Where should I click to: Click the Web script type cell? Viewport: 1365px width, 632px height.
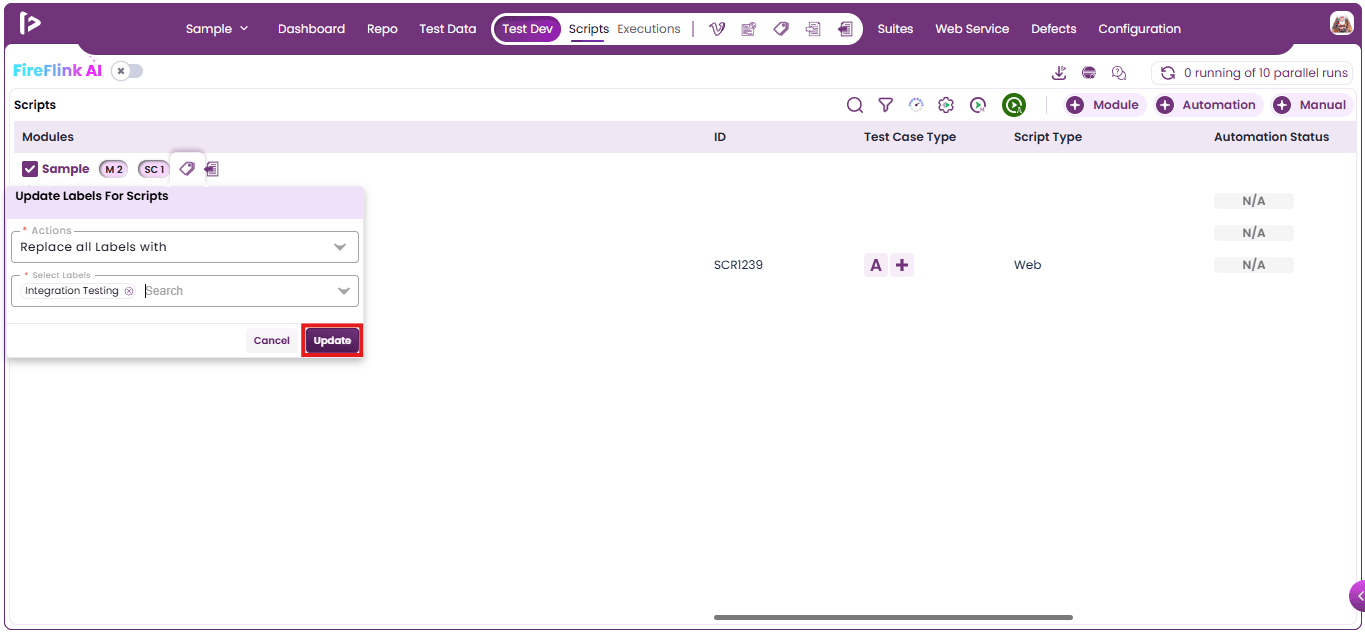(x=1027, y=265)
